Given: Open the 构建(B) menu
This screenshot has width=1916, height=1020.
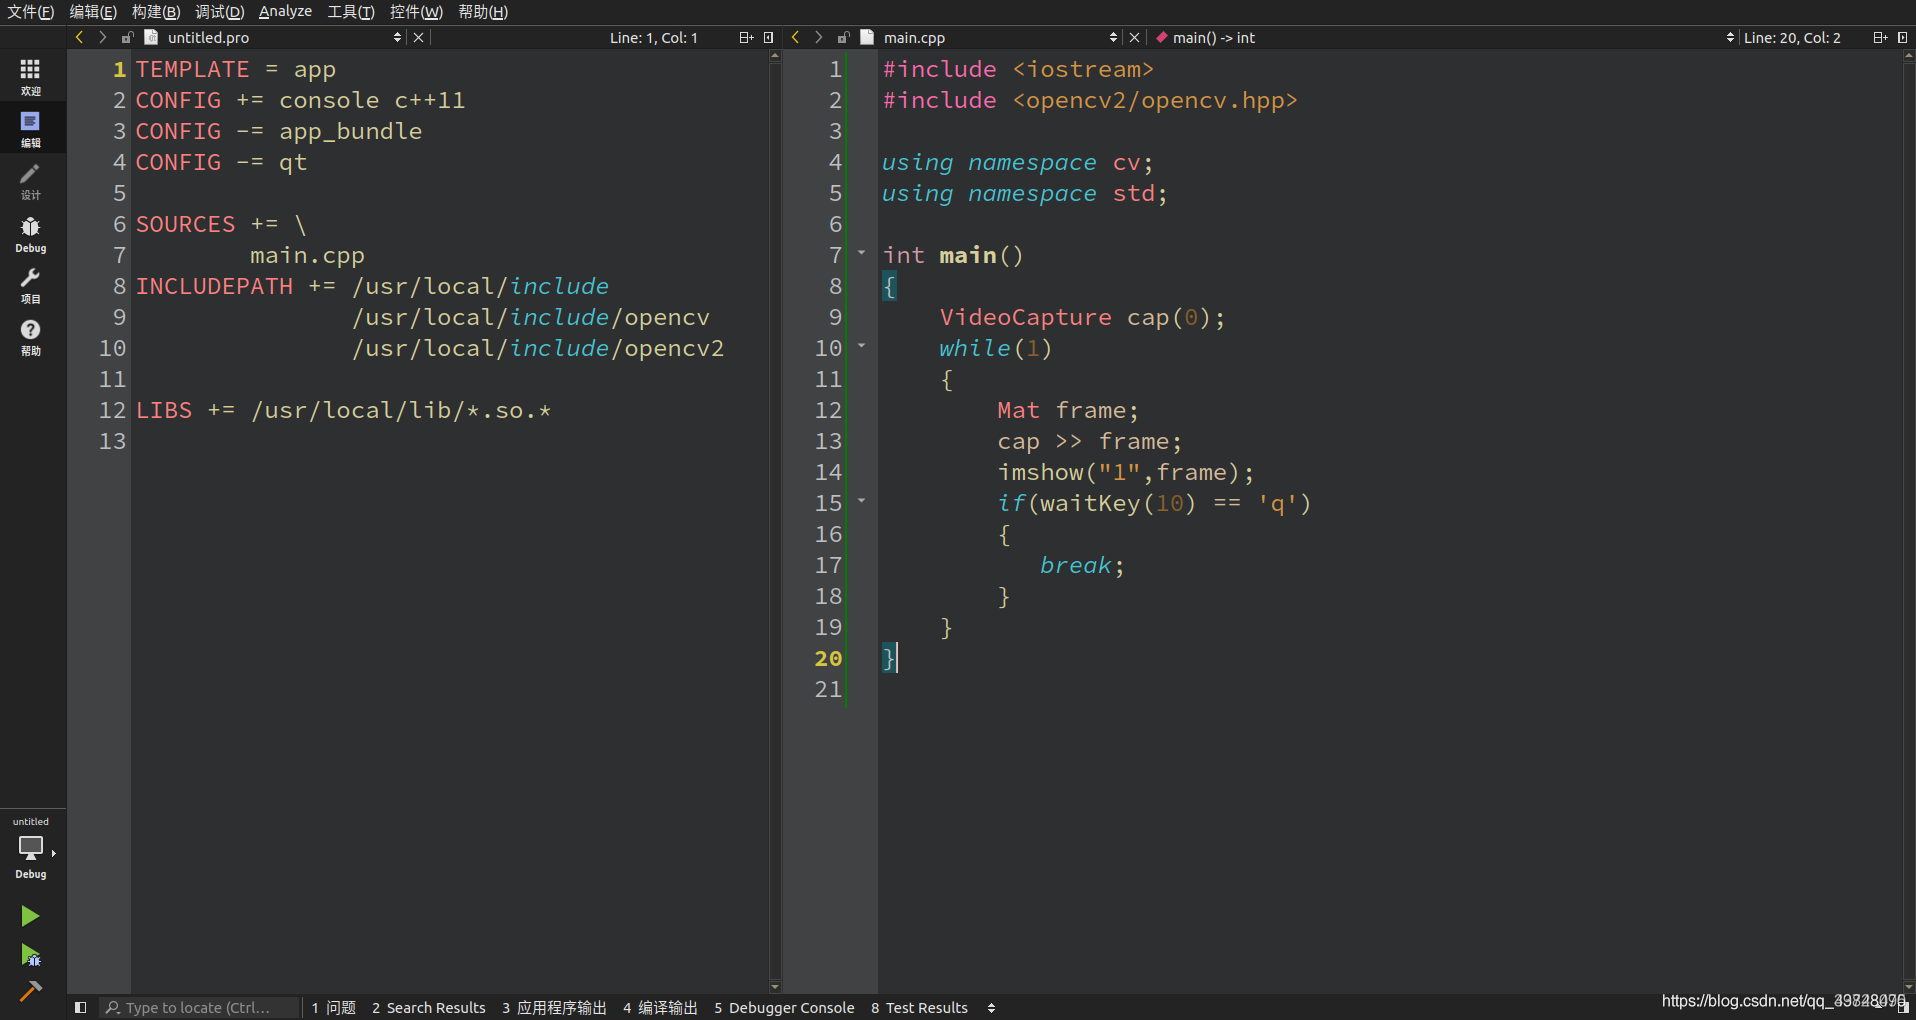Looking at the screenshot, I should pyautogui.click(x=156, y=12).
